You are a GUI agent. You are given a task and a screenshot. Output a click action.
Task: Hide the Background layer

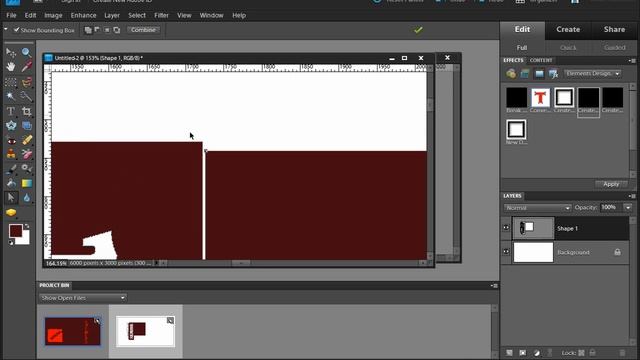506,252
